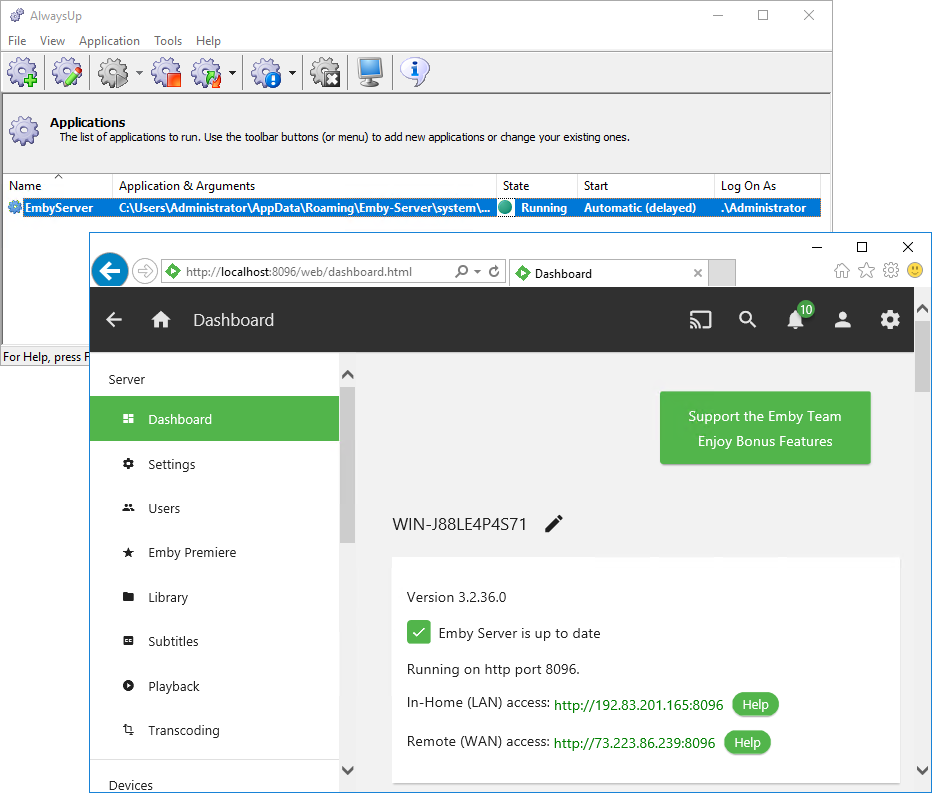Expand the Start application dropdown arrow

click(139, 73)
